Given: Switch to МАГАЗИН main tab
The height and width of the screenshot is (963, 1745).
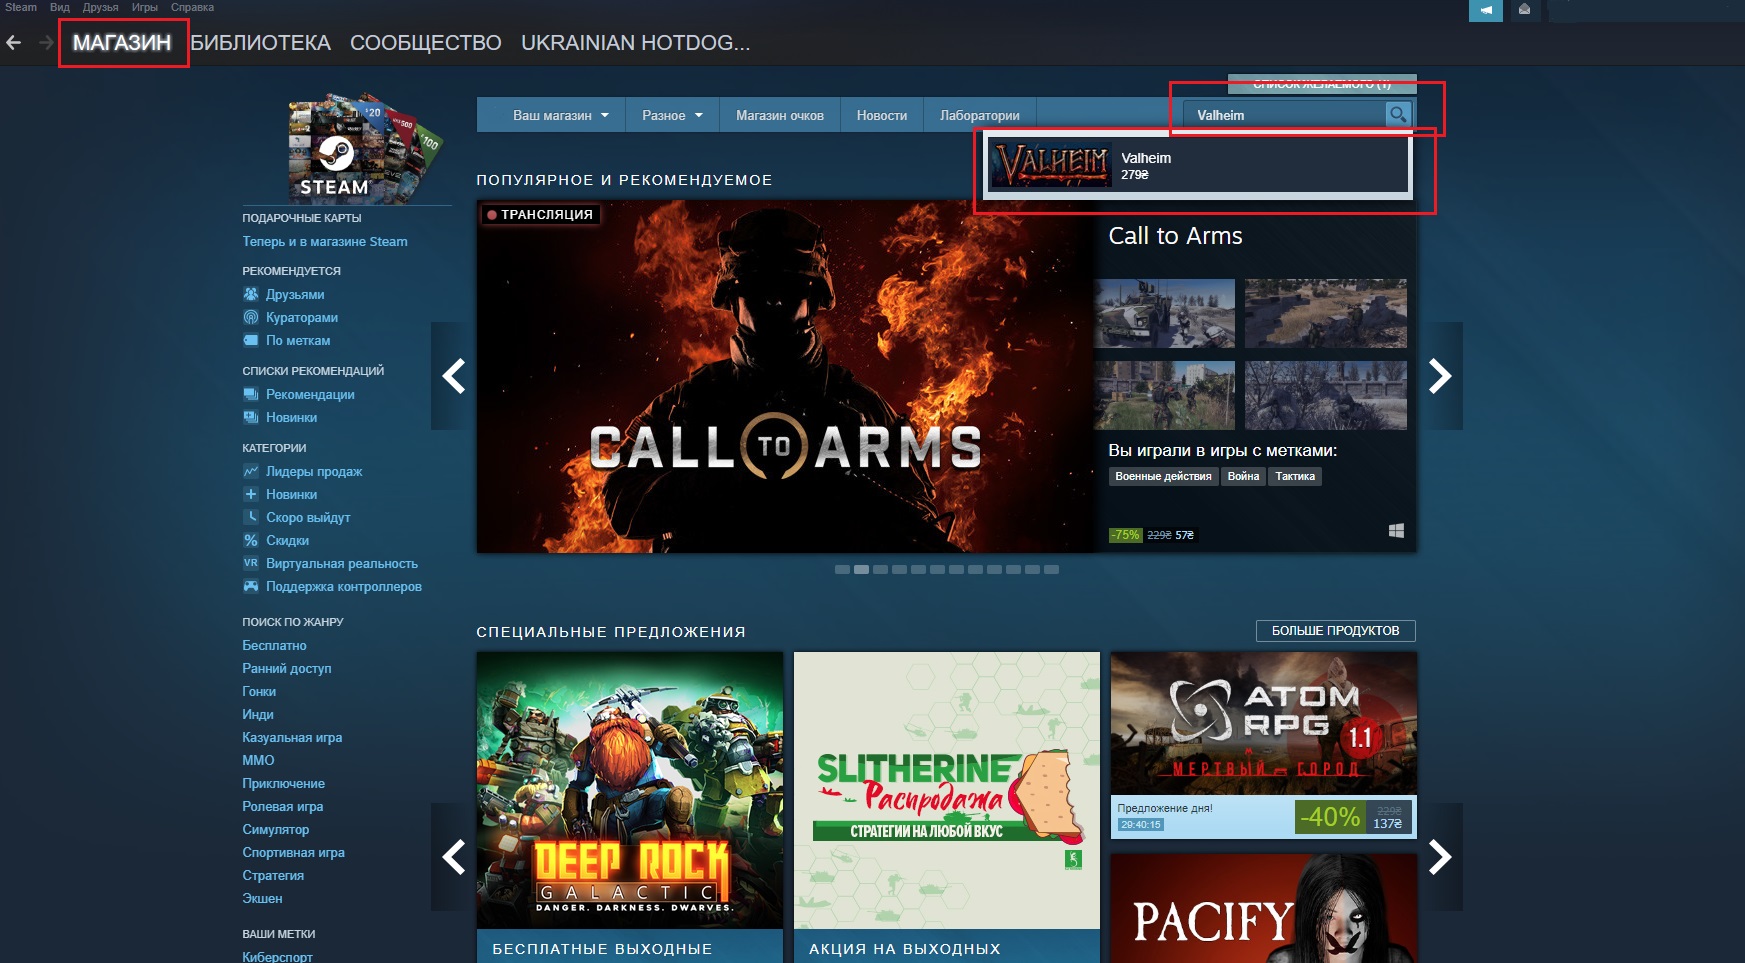Looking at the screenshot, I should point(122,43).
